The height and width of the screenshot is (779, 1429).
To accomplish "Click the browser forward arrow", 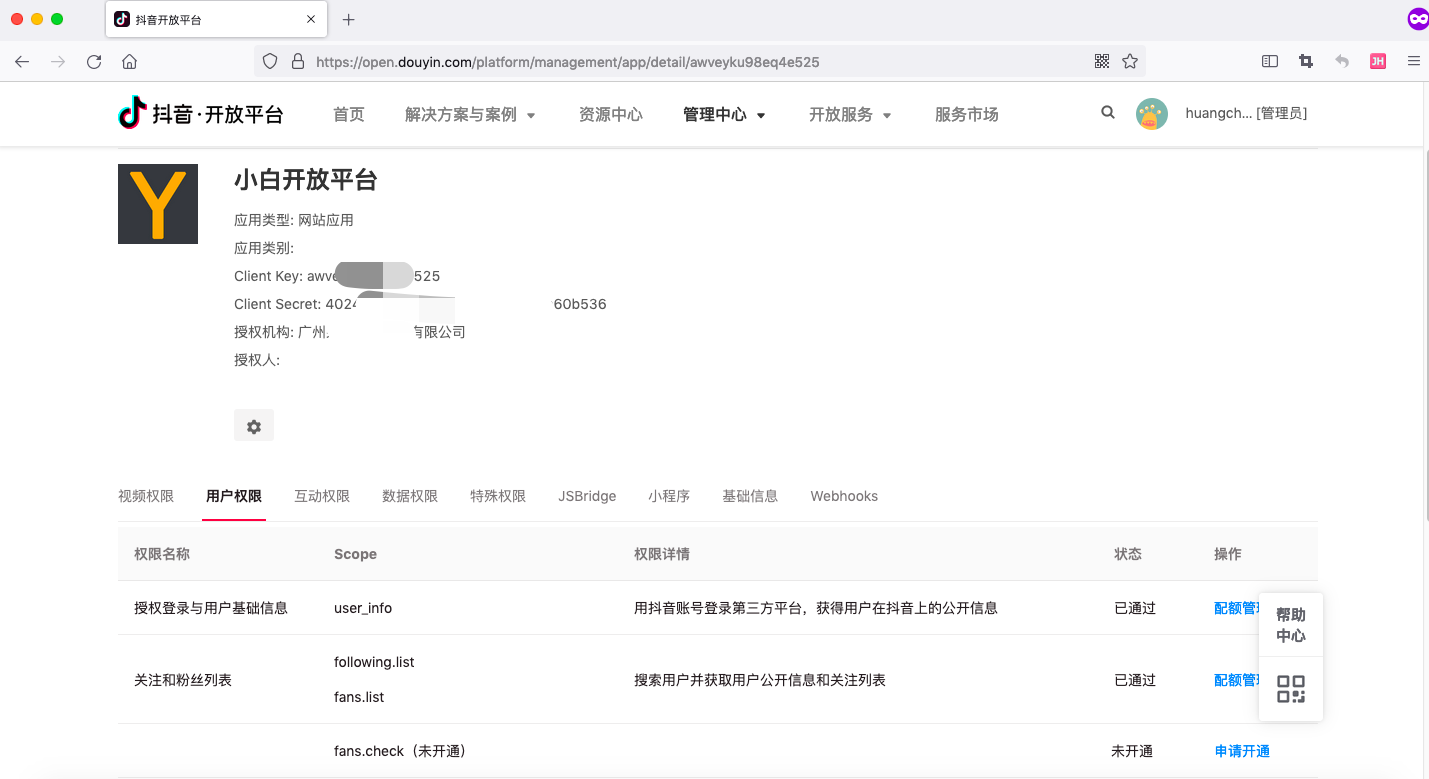I will pyautogui.click(x=58, y=61).
